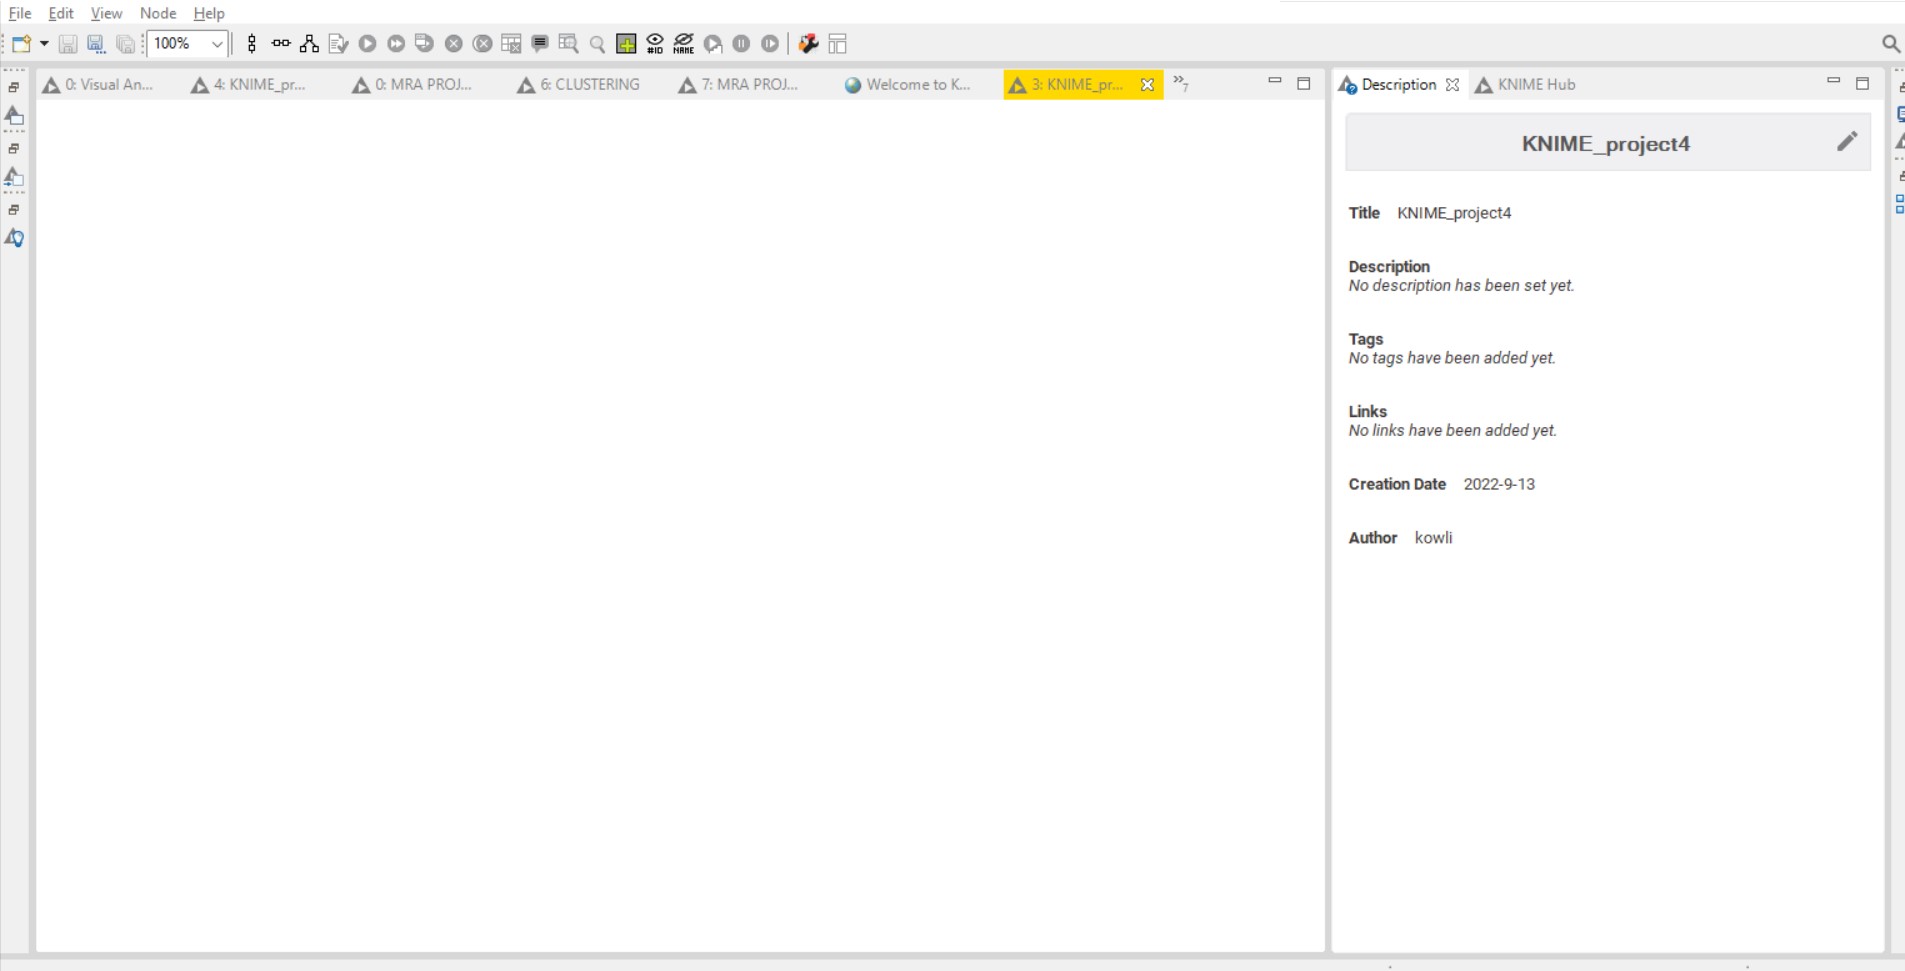
Task: Open the left-side view icon with blue arrow
Action: click(x=14, y=178)
